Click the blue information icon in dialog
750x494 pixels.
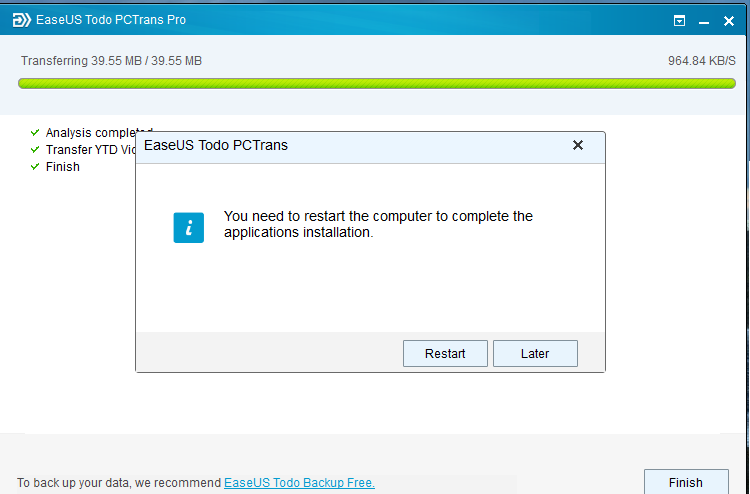[x=188, y=228]
